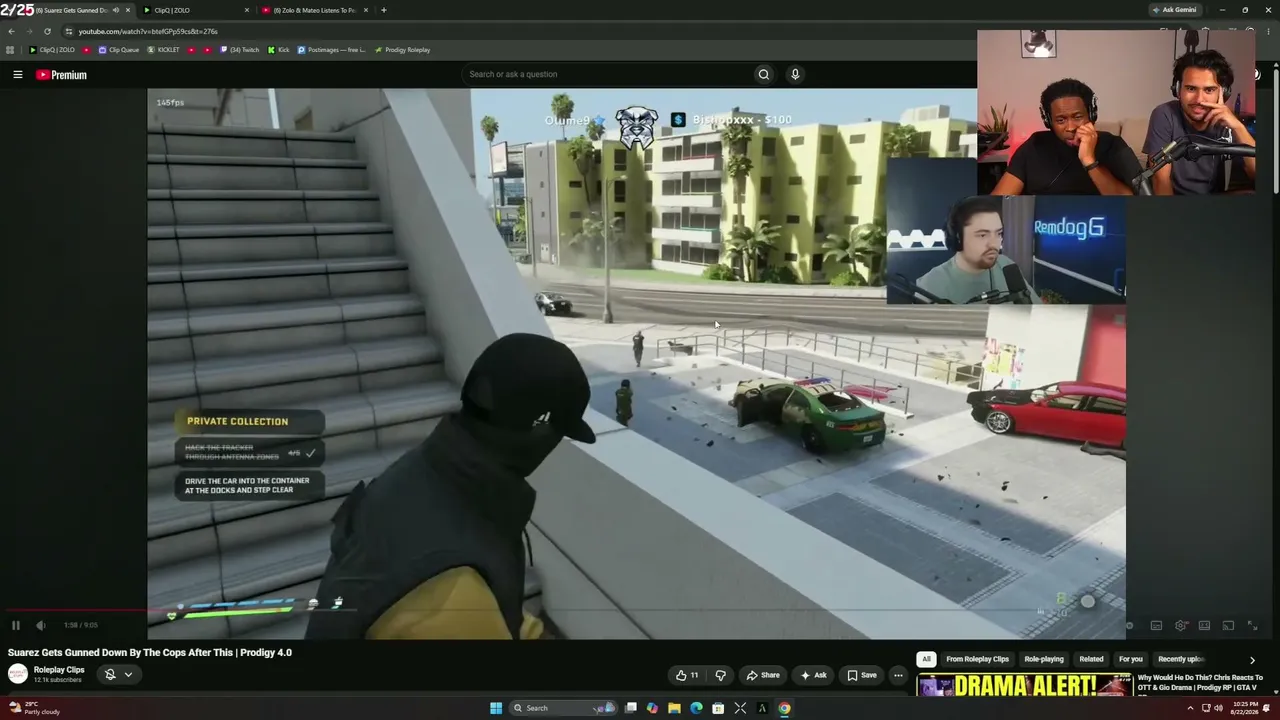Go forward in the browser

pyautogui.click(x=29, y=31)
